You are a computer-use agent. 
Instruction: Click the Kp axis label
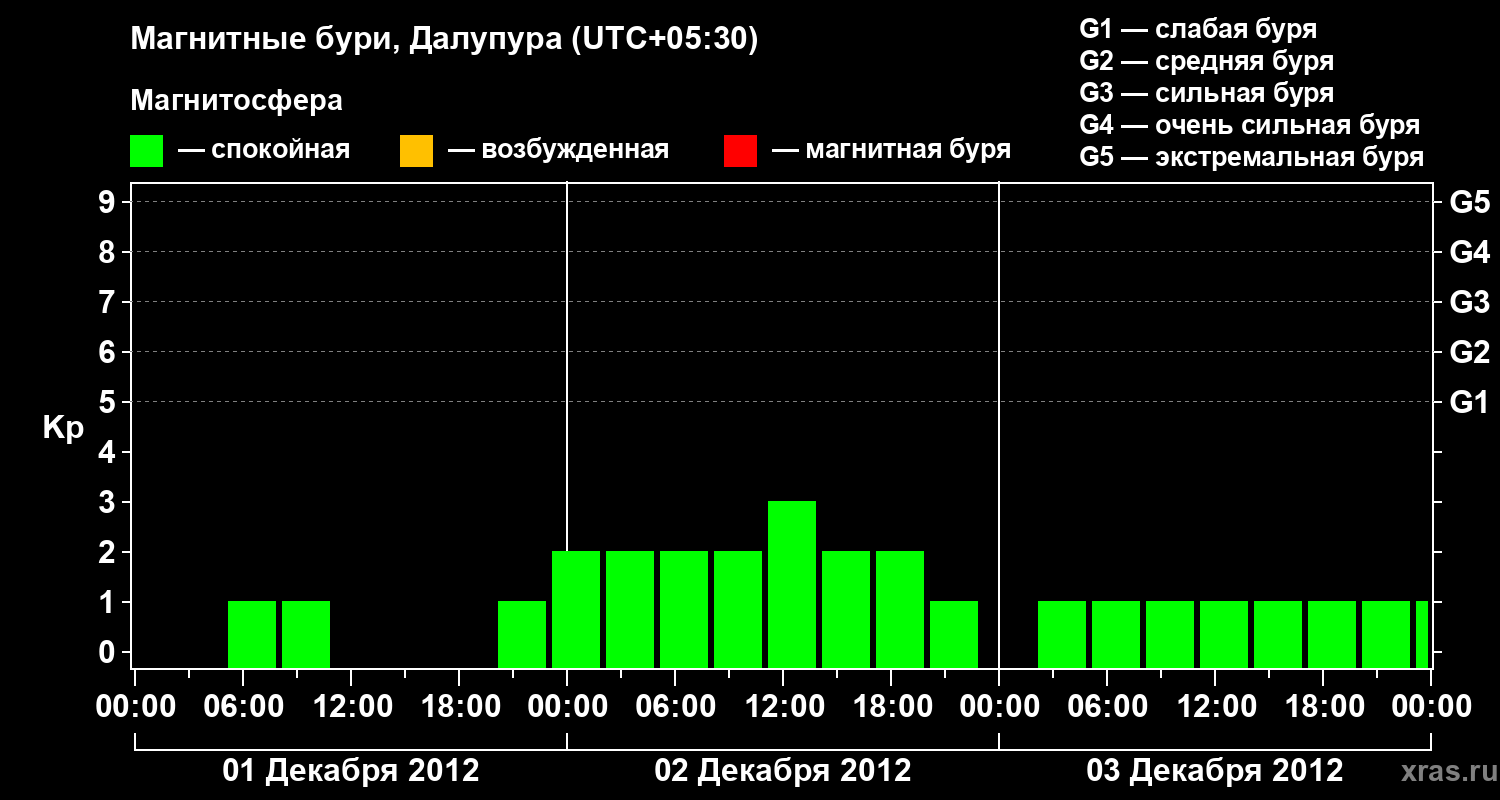pos(63,429)
